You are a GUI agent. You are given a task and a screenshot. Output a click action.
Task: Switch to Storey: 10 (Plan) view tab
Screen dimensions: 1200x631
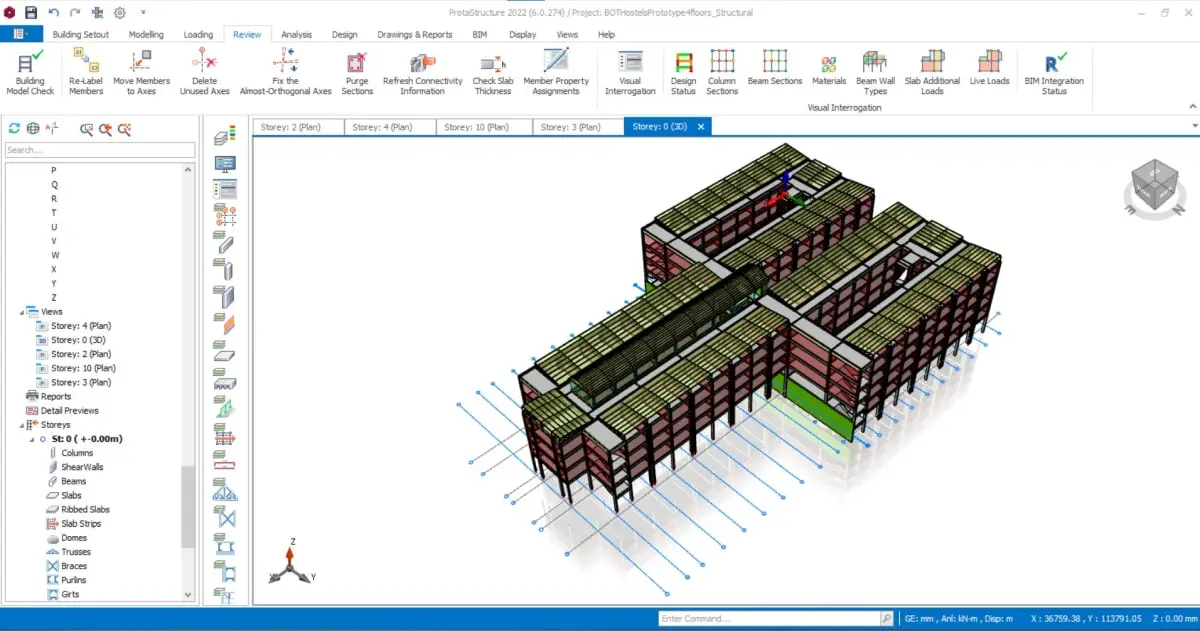(x=485, y=127)
